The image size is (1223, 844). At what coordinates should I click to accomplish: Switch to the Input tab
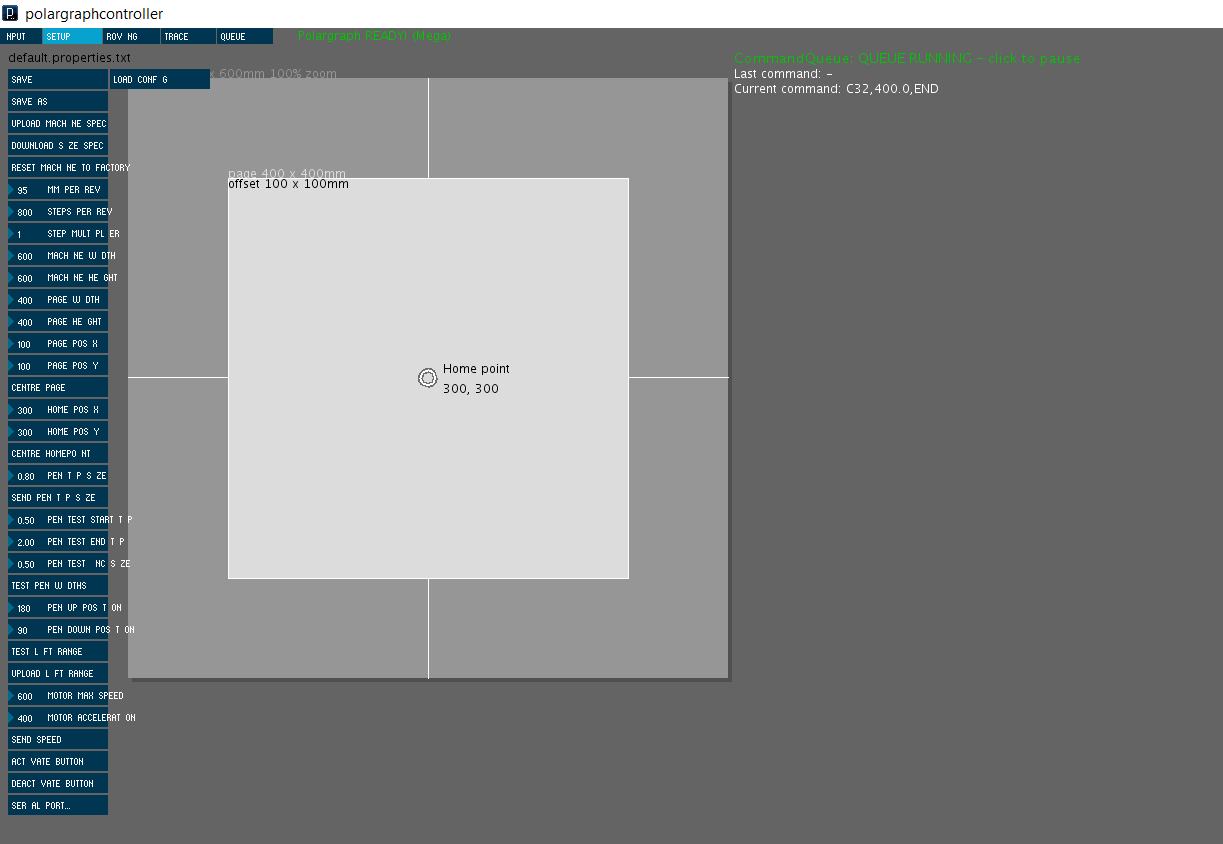21,36
